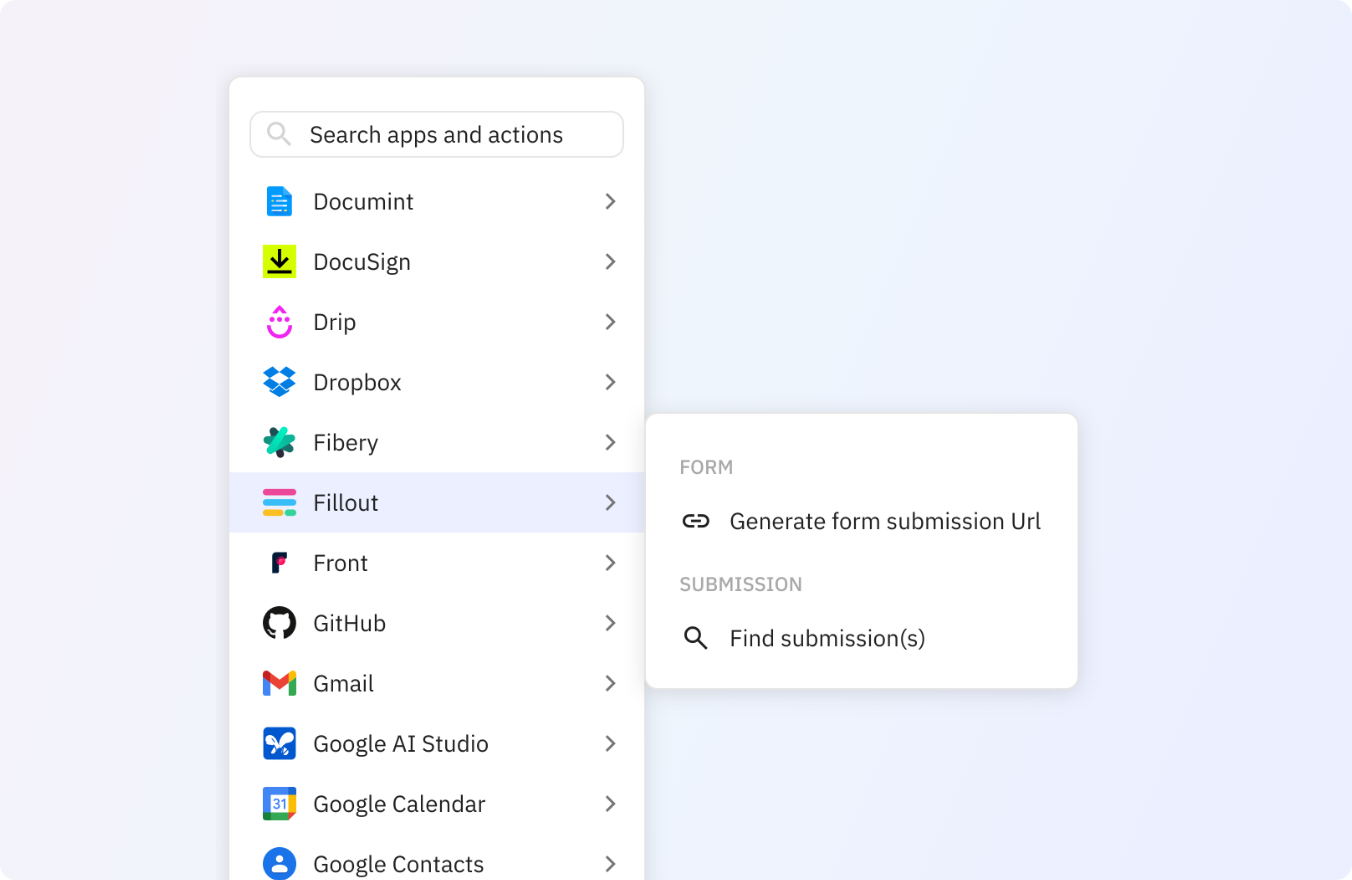Expand the Google Calendar row chevron

tap(610, 803)
